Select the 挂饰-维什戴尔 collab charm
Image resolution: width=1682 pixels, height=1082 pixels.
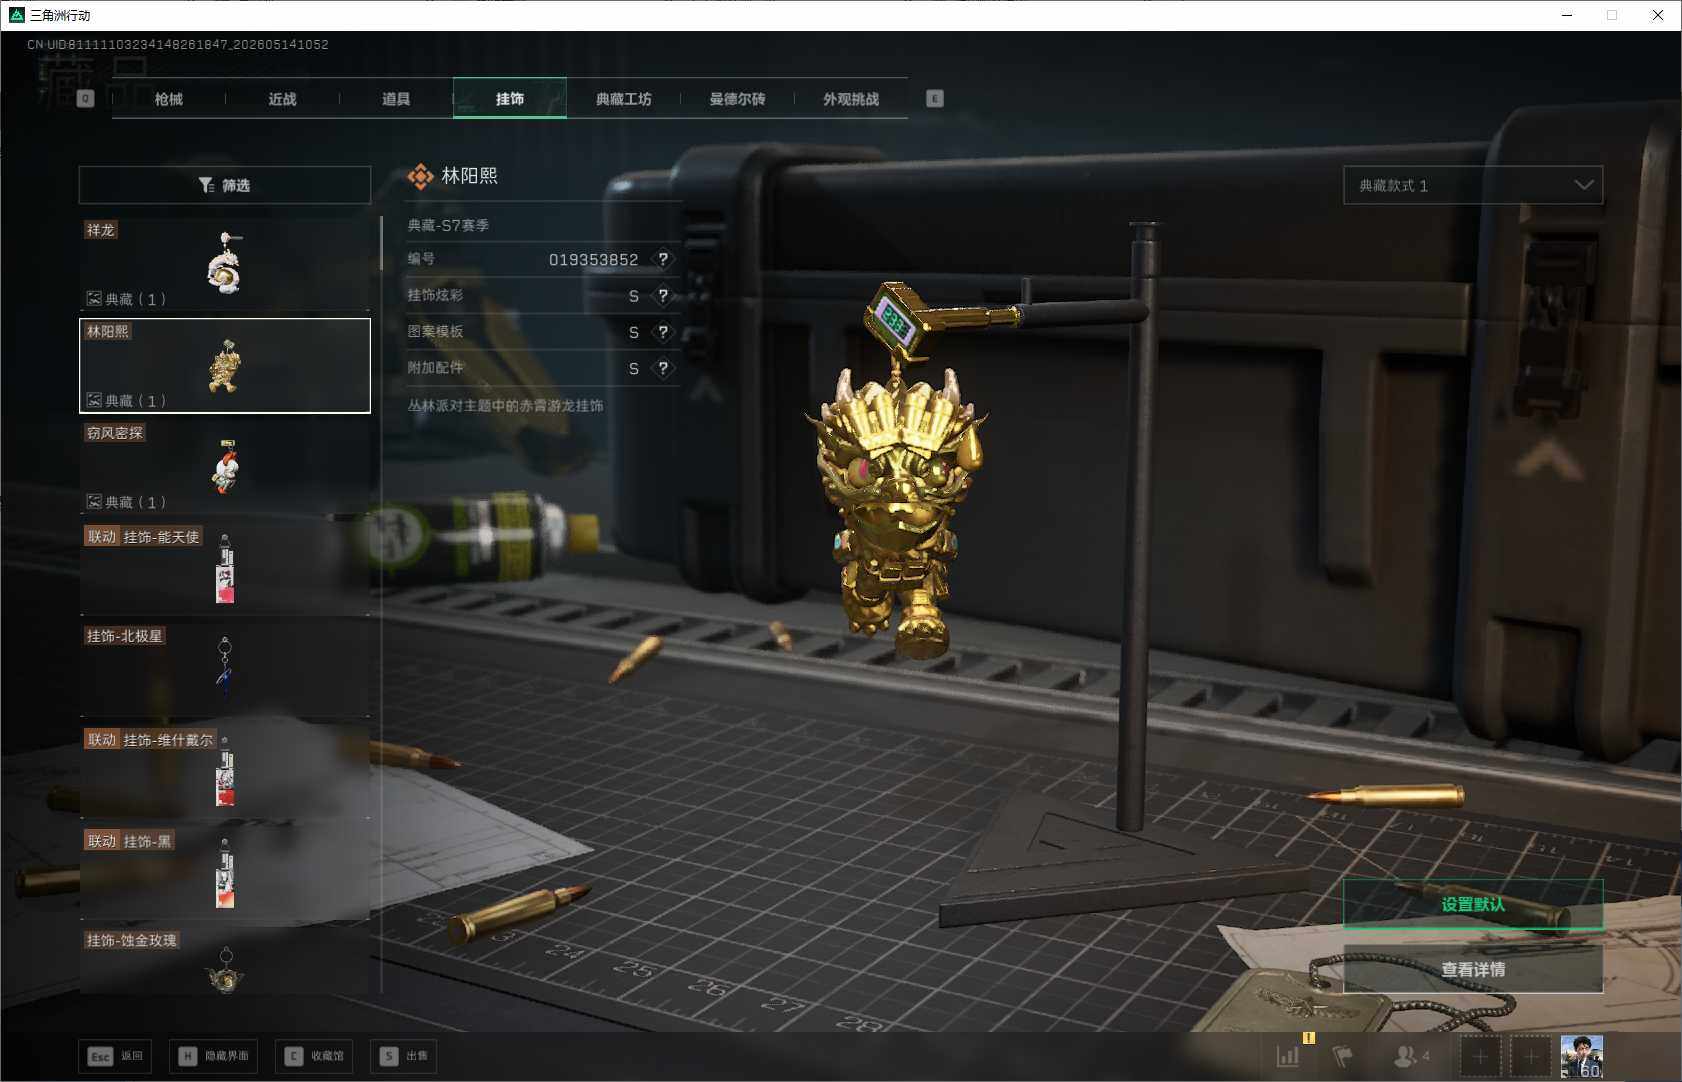tap(225, 772)
